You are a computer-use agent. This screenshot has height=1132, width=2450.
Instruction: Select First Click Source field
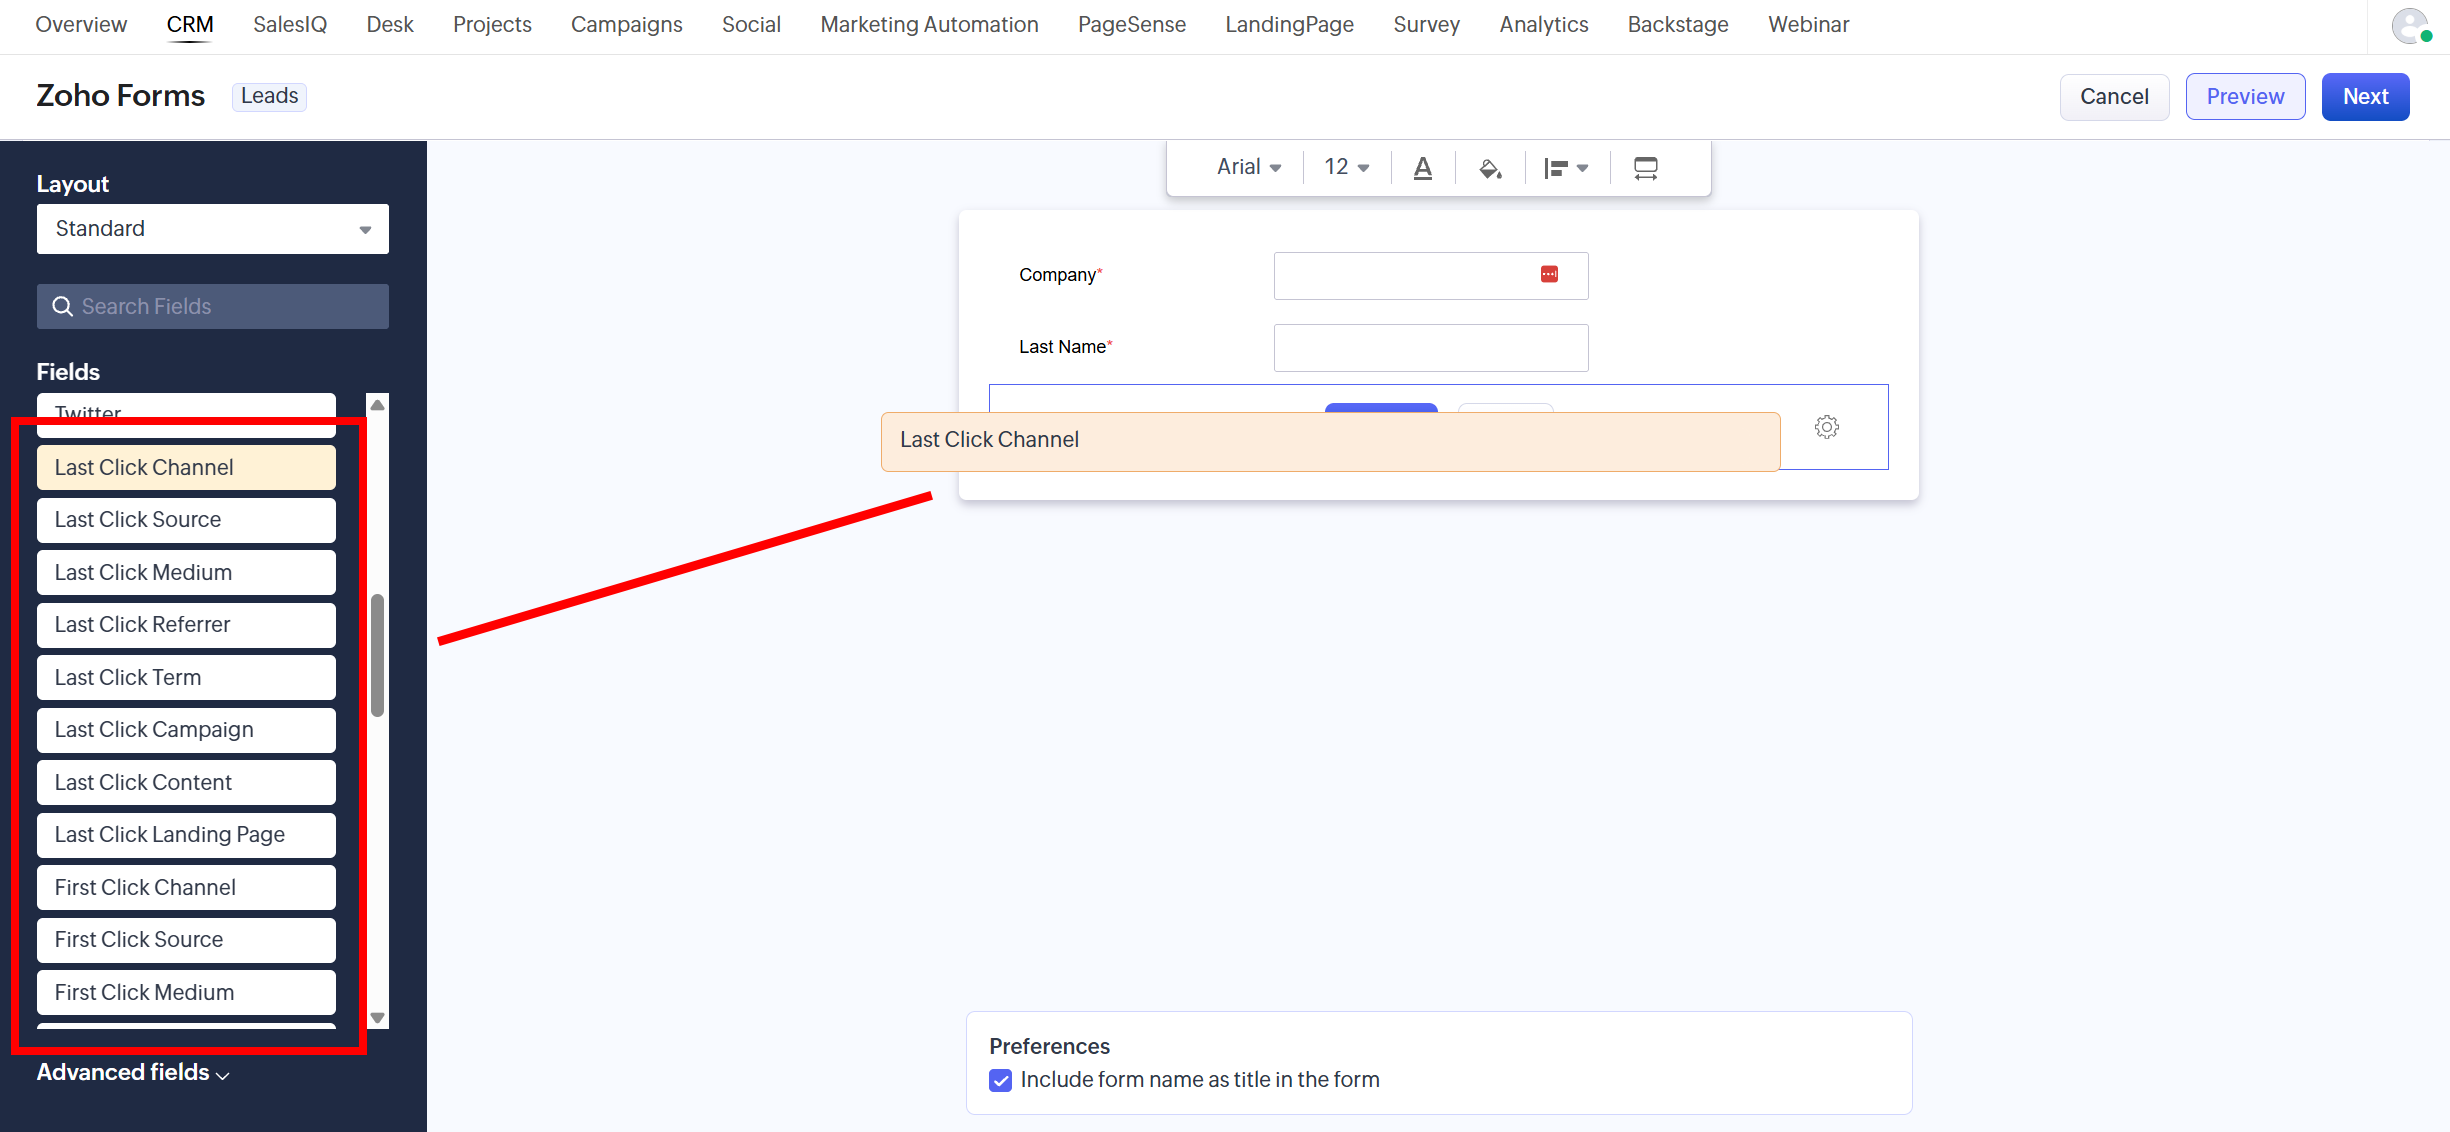click(186, 940)
